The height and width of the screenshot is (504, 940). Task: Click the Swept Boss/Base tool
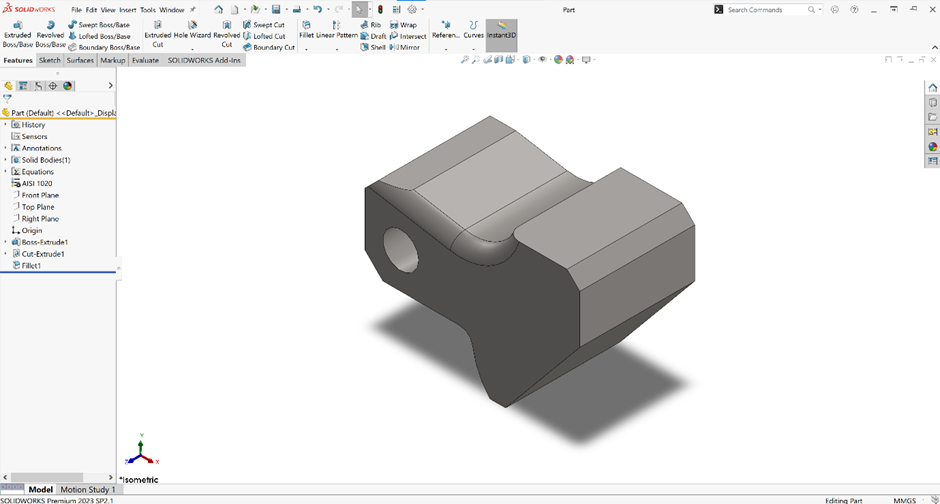(98, 24)
